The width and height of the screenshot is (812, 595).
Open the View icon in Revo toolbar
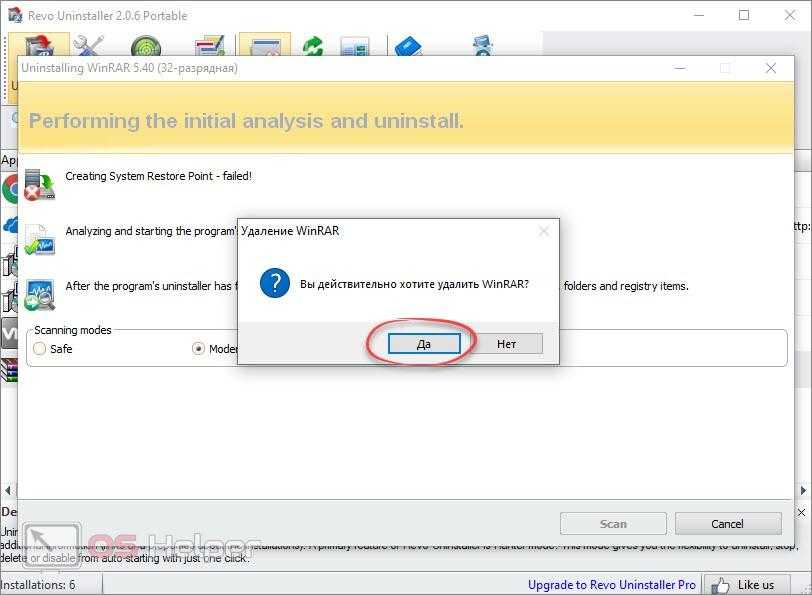pyautogui.click(x=355, y=46)
